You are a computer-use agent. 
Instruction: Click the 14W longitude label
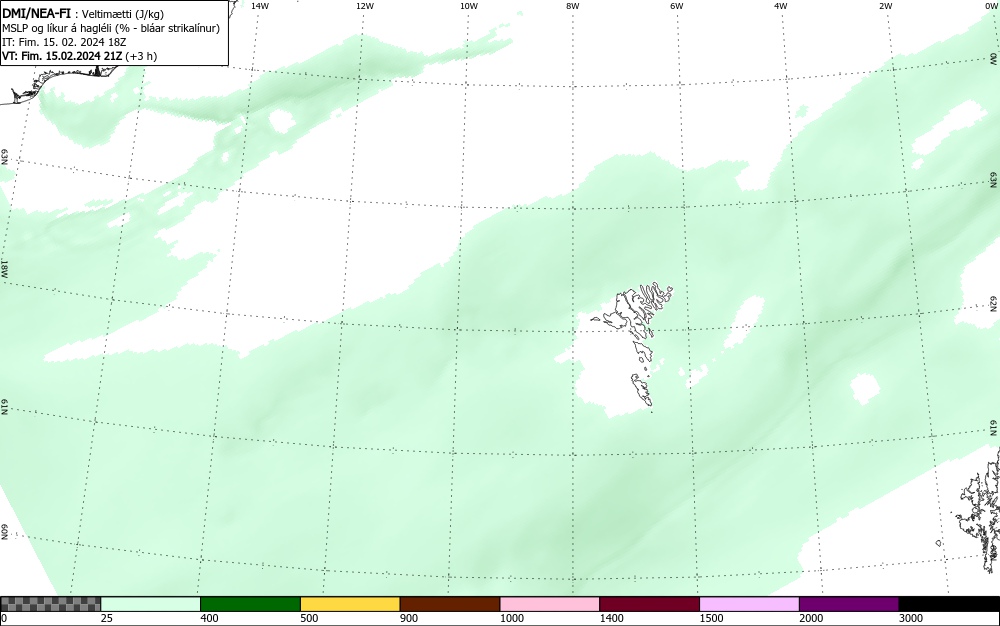[x=260, y=6]
